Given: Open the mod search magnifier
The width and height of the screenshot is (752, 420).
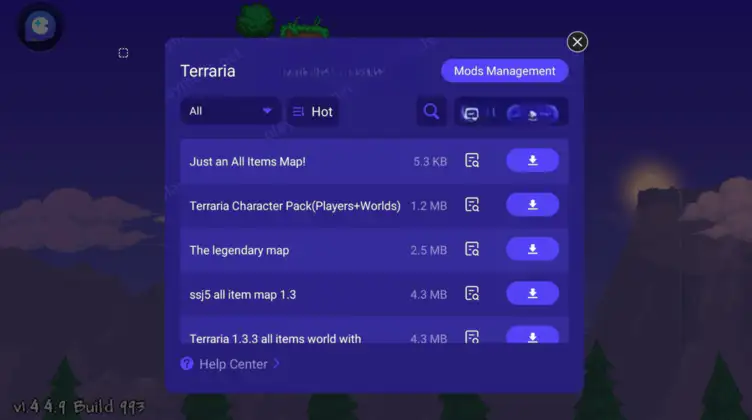Looking at the screenshot, I should [431, 112].
